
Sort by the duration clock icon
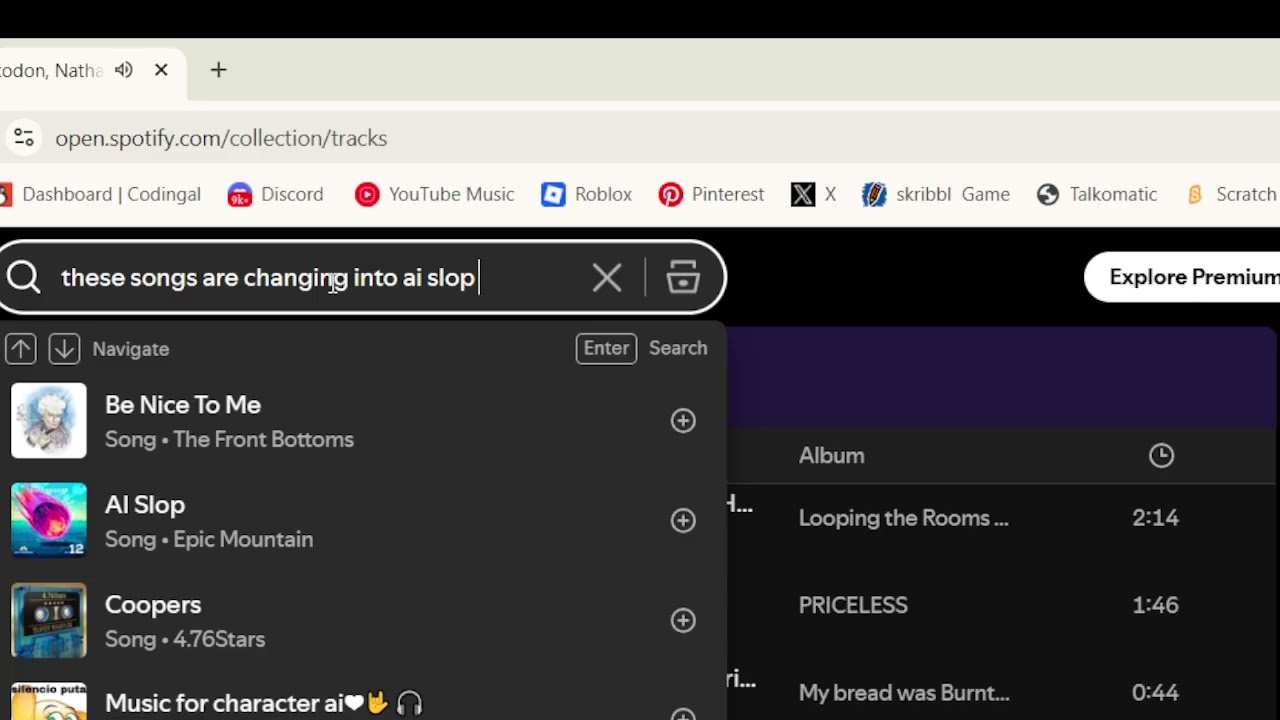pyautogui.click(x=1161, y=456)
